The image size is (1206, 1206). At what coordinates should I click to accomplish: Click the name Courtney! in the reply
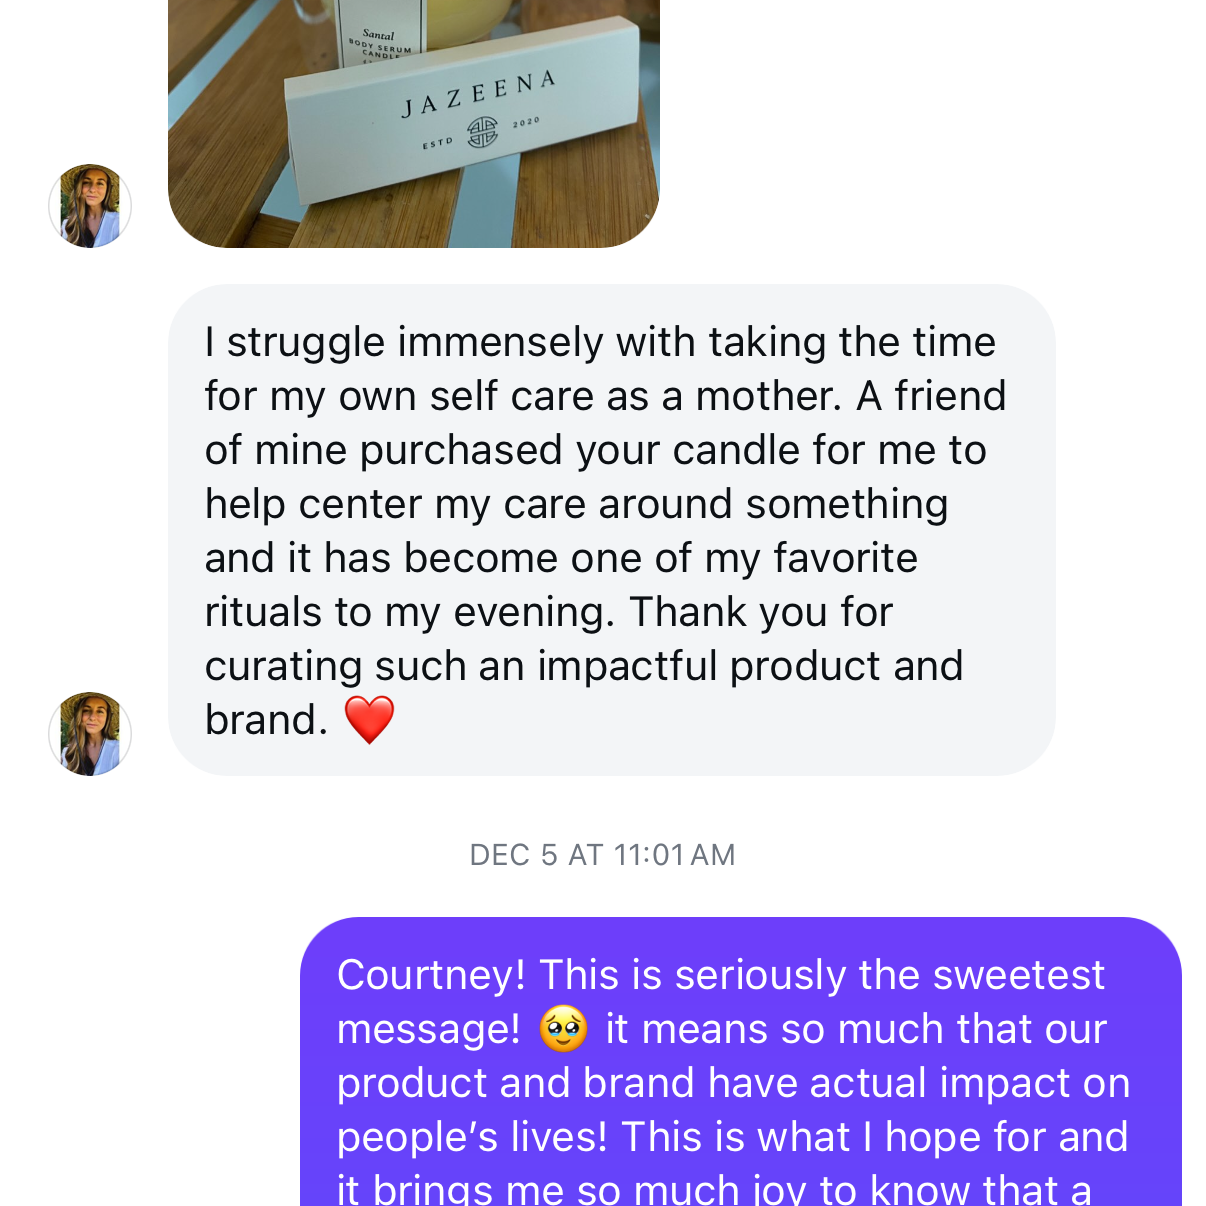[x=431, y=975]
